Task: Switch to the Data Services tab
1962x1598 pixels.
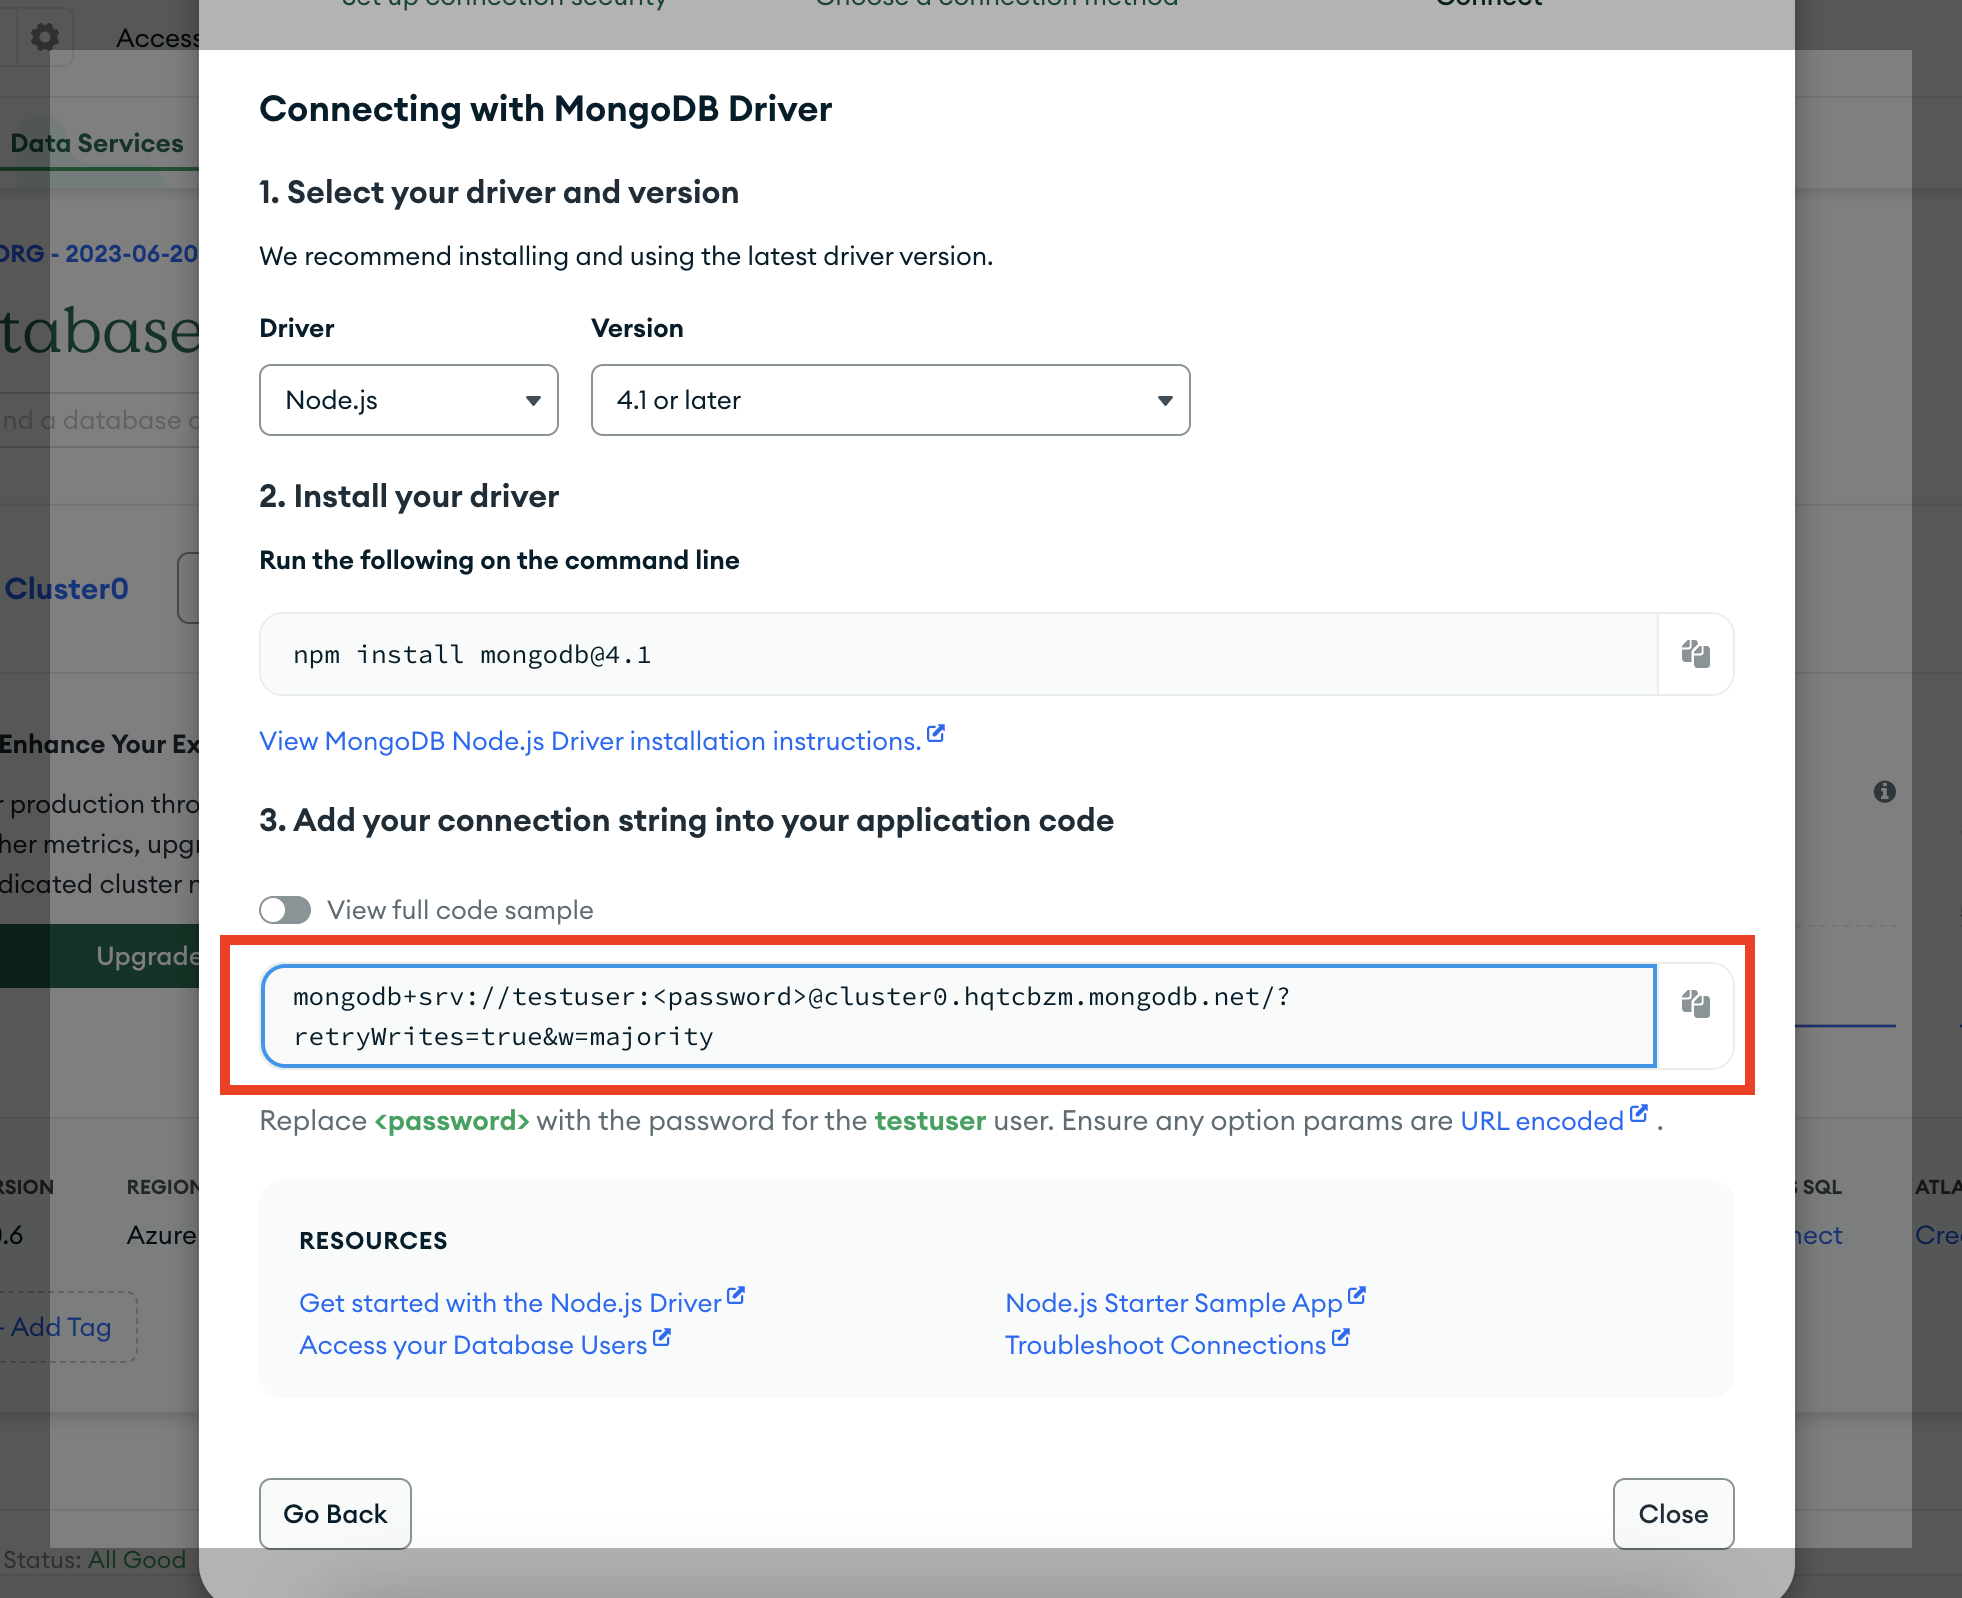Action: (97, 143)
